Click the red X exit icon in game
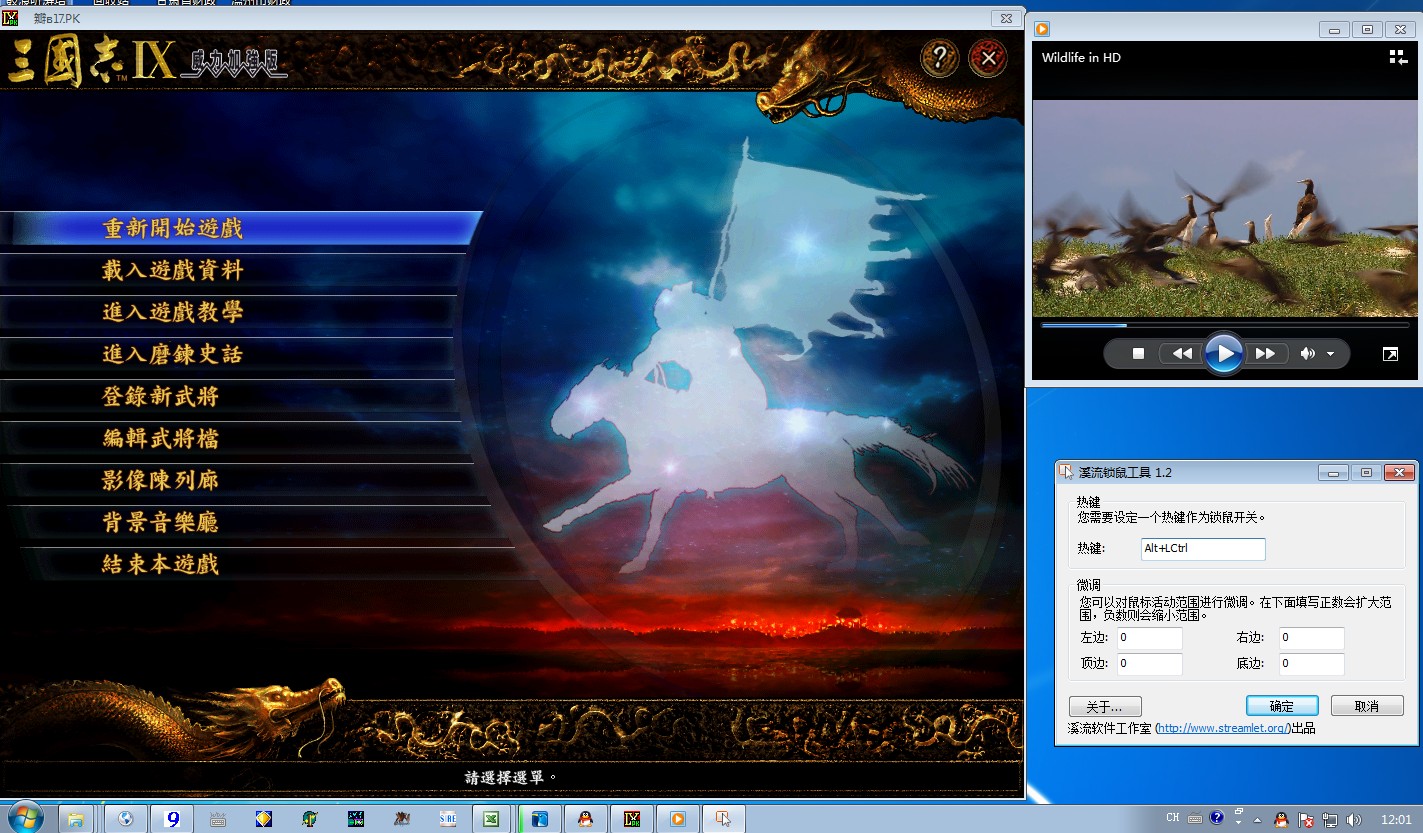 pos(988,58)
